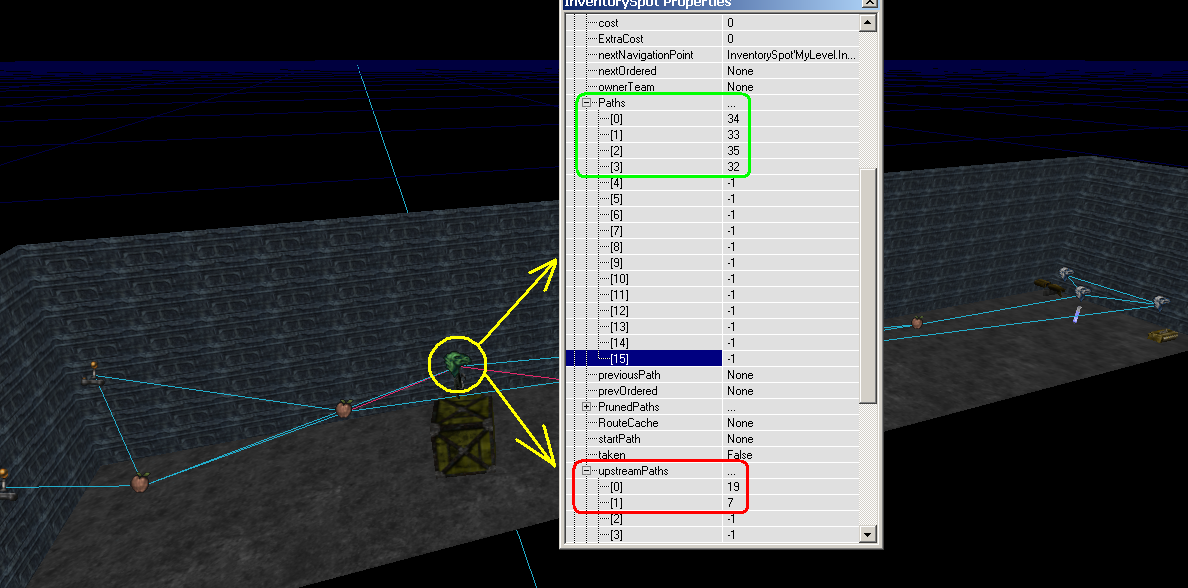Select the Paths [9] row
The image size is (1188, 588).
click(712, 263)
